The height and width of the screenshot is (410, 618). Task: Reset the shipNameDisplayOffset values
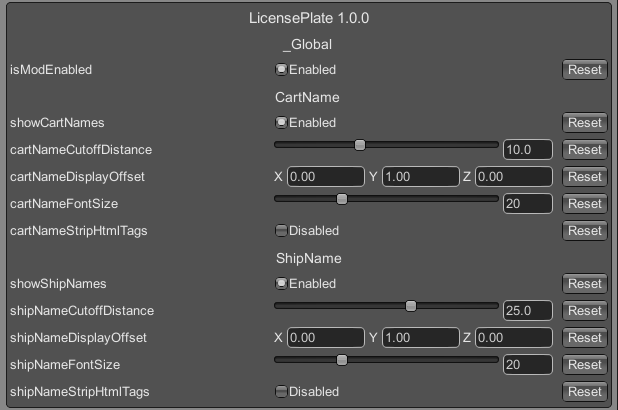pyautogui.click(x=584, y=337)
